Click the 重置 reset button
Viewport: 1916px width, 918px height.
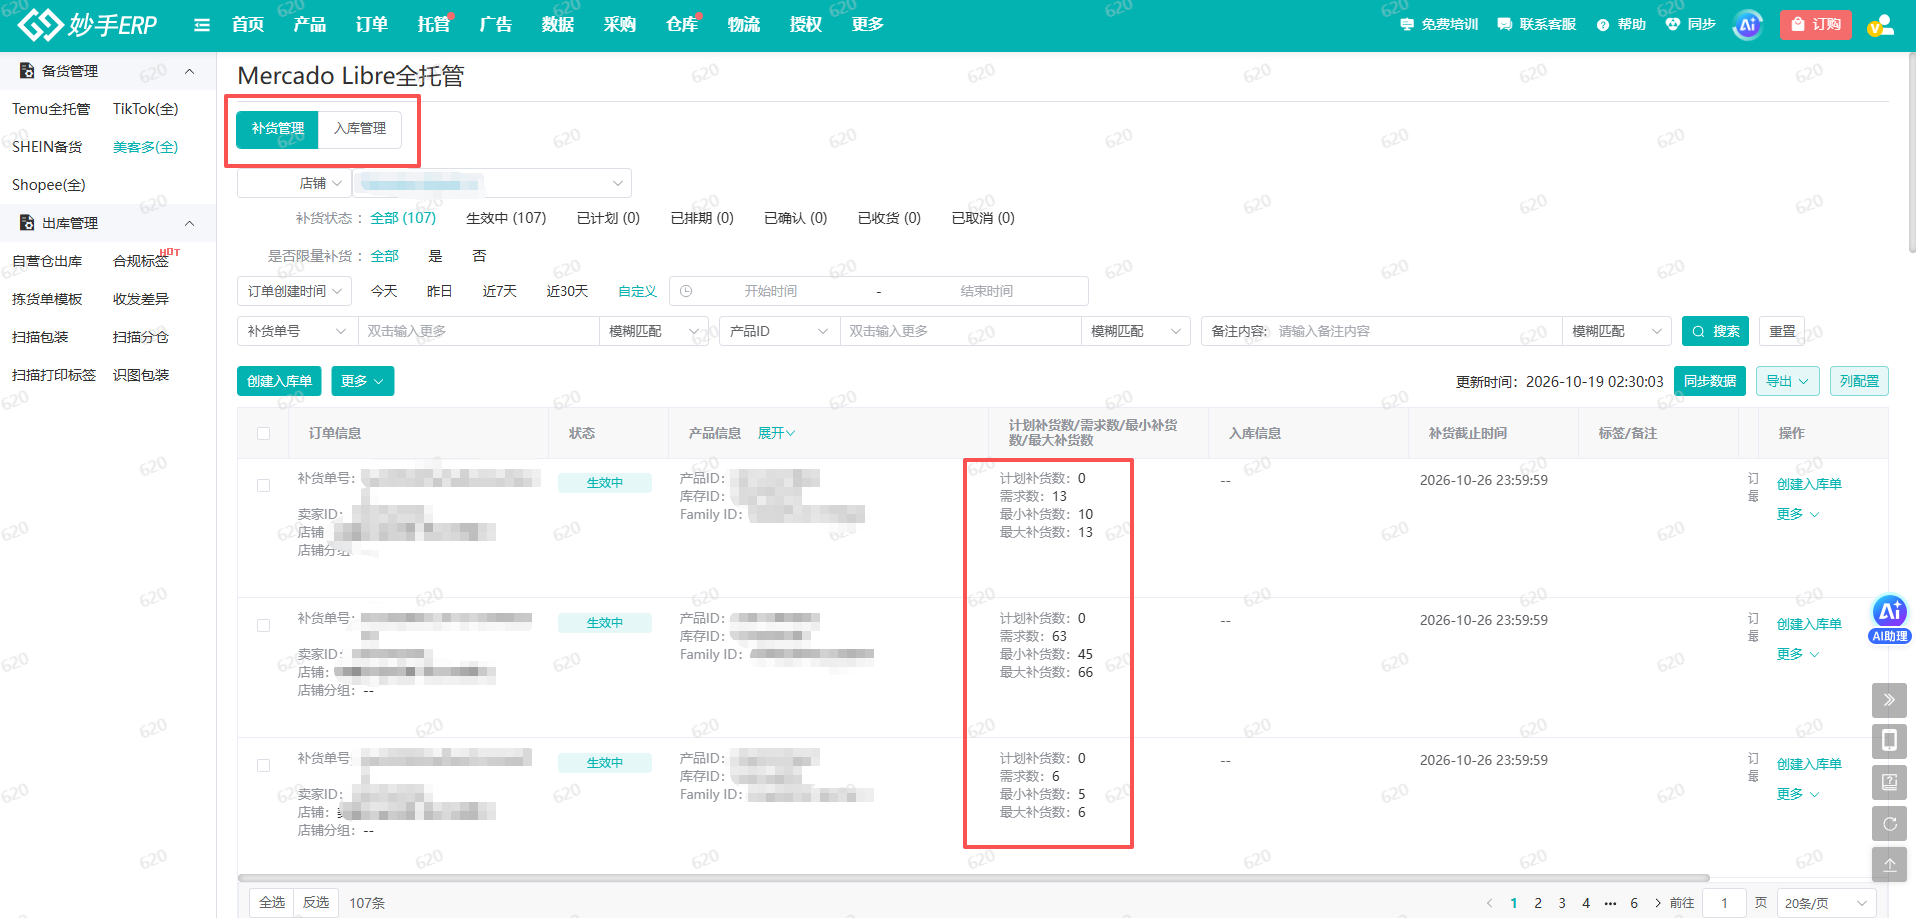pos(1782,331)
